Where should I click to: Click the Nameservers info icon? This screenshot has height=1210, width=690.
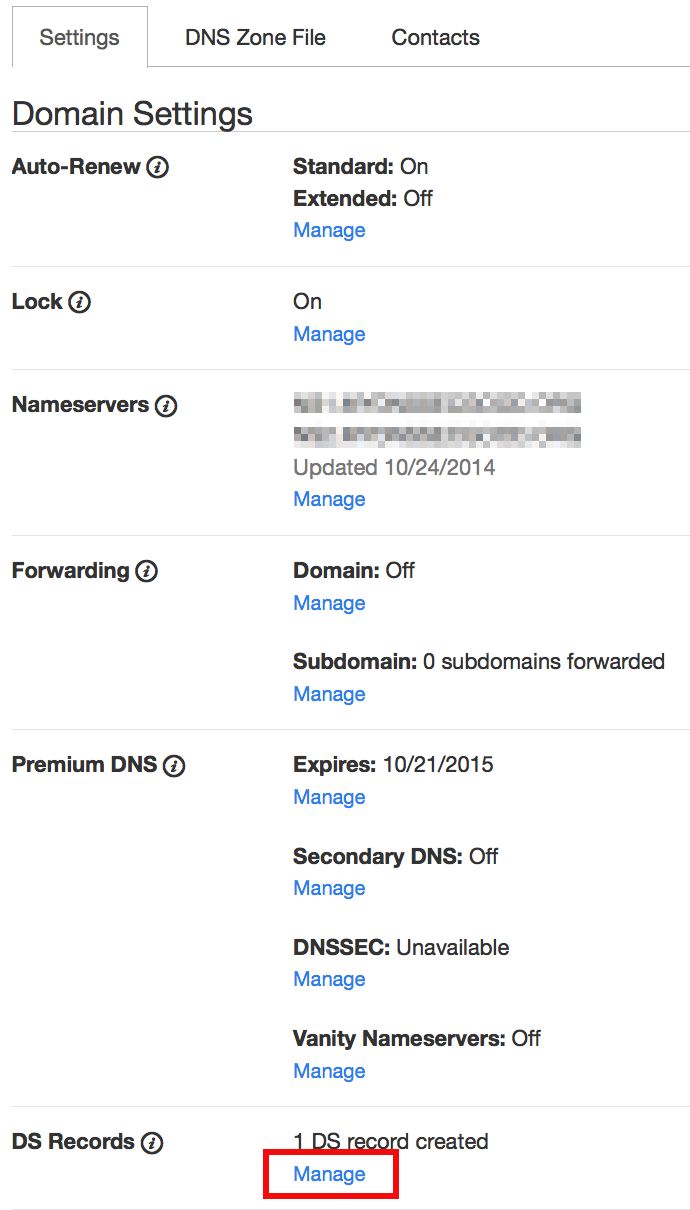[x=166, y=406]
